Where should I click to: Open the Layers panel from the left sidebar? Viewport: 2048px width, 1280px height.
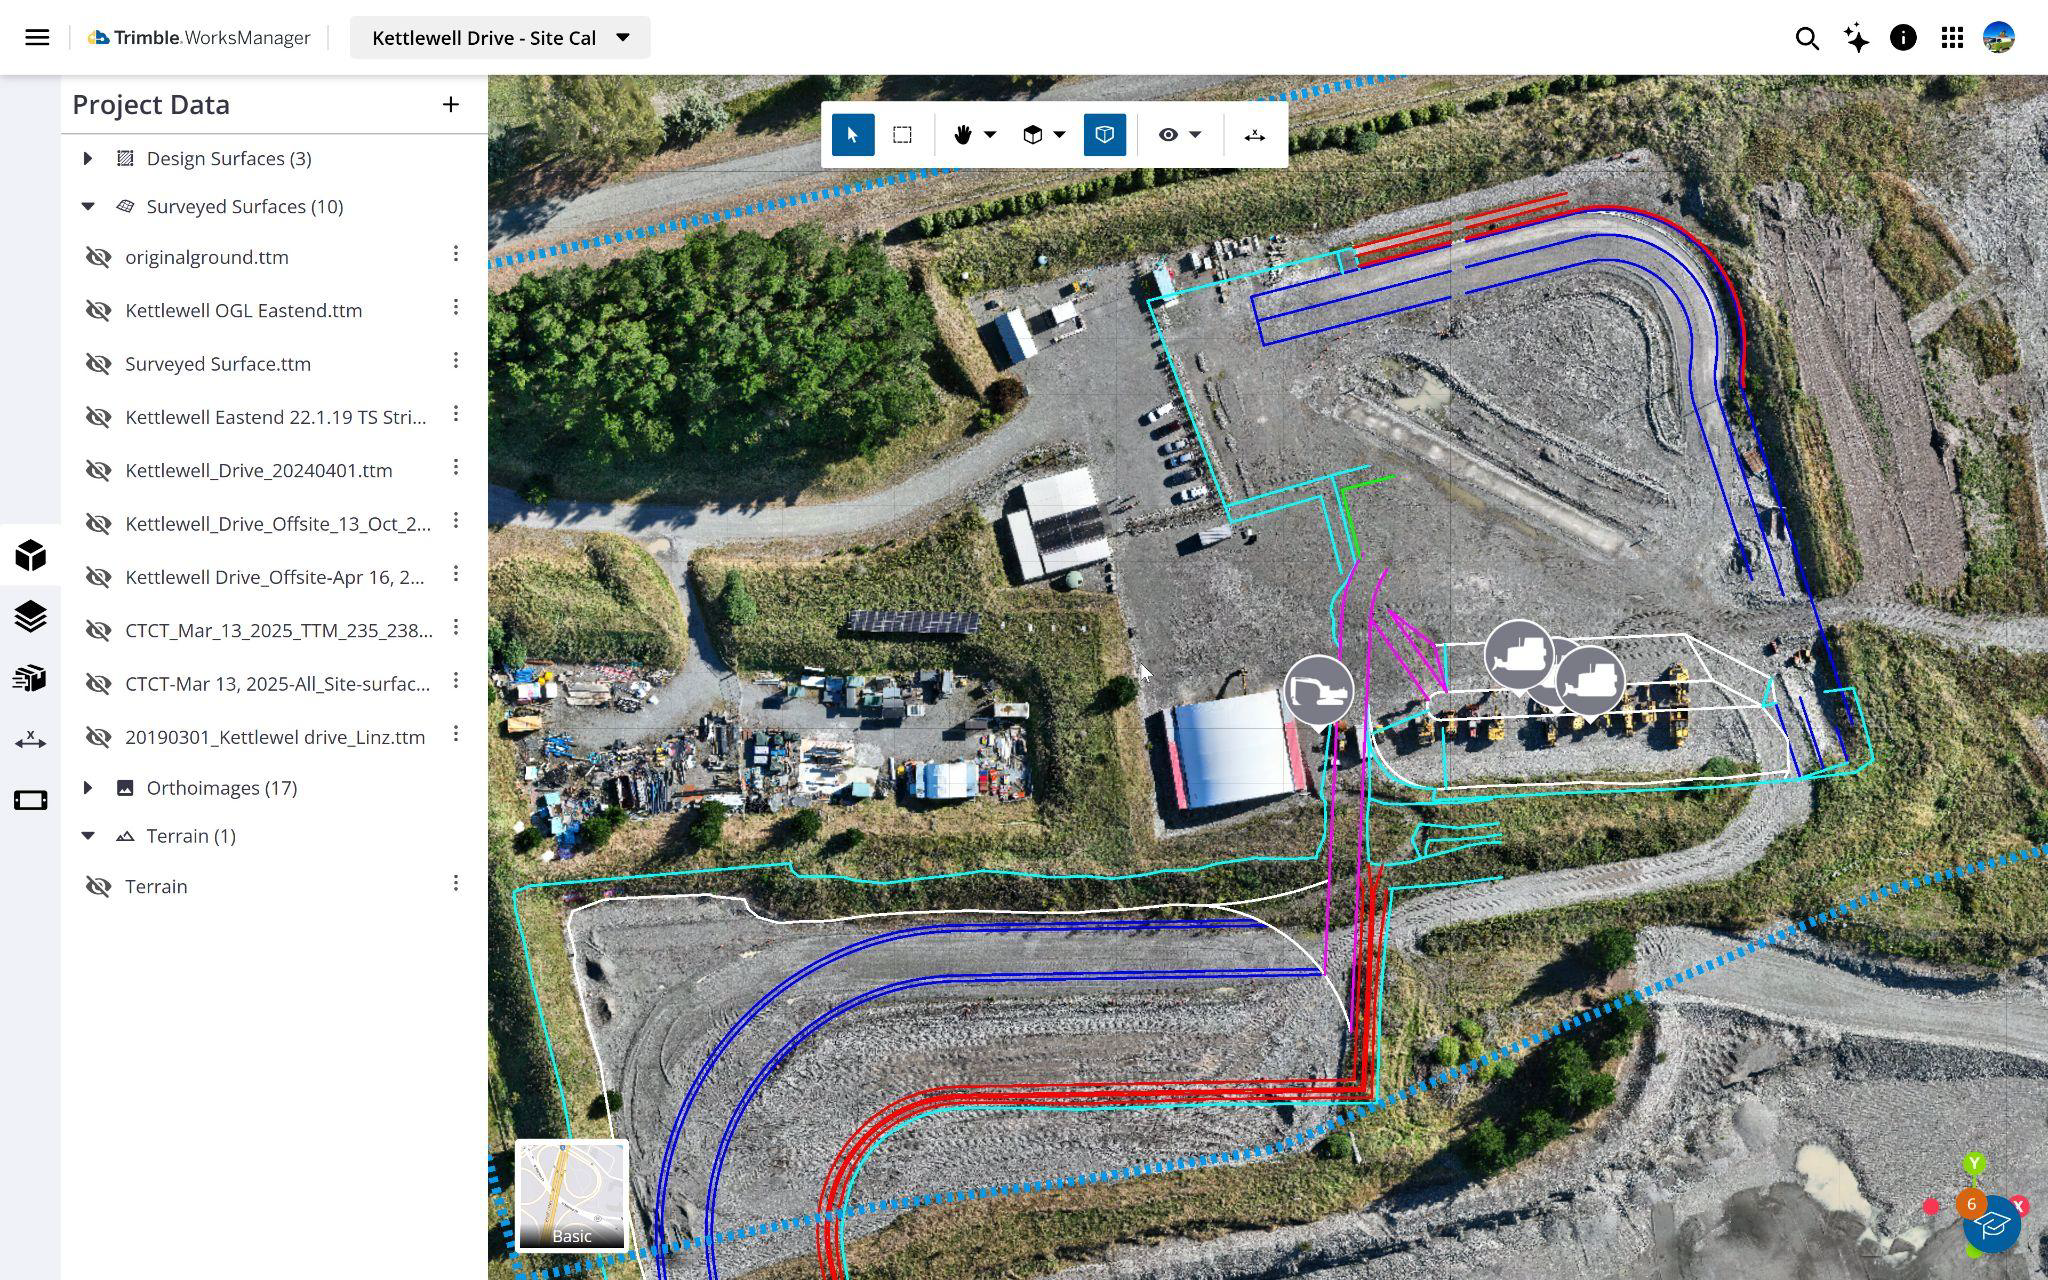30,617
